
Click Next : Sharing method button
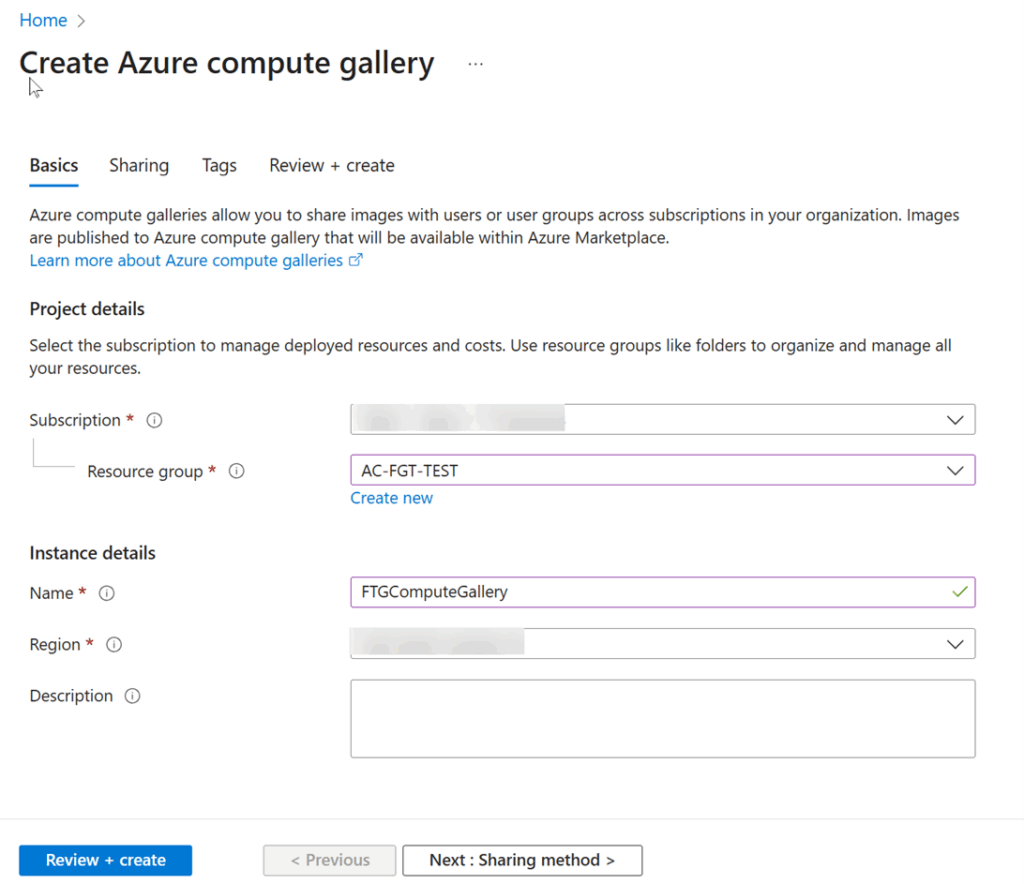click(x=522, y=860)
